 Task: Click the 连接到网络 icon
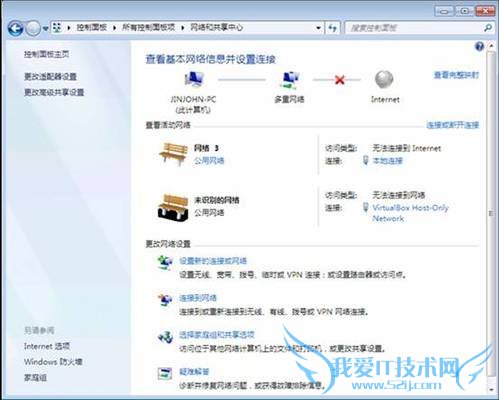(165, 300)
